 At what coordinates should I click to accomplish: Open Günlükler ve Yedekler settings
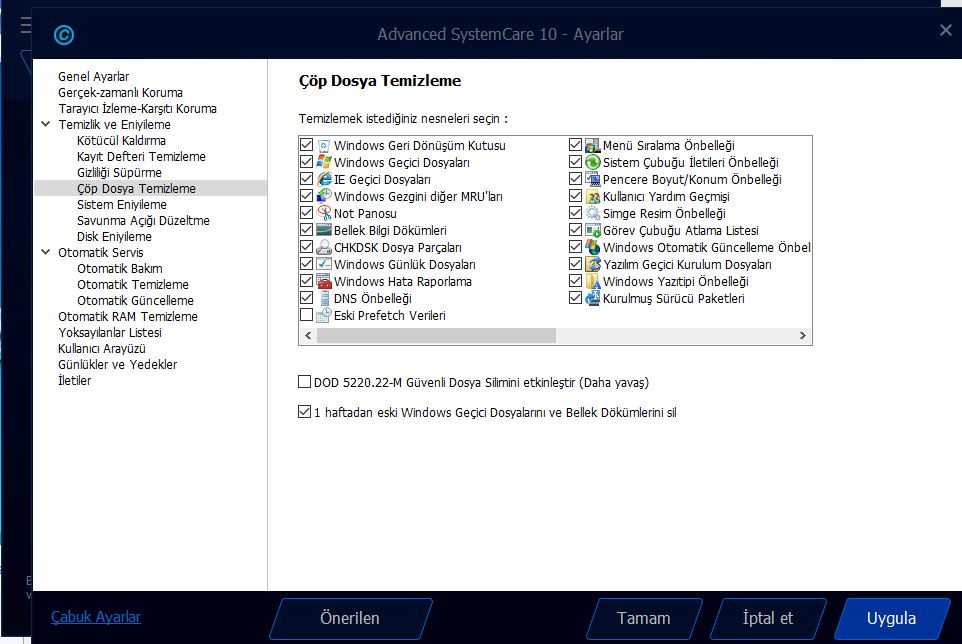[117, 364]
